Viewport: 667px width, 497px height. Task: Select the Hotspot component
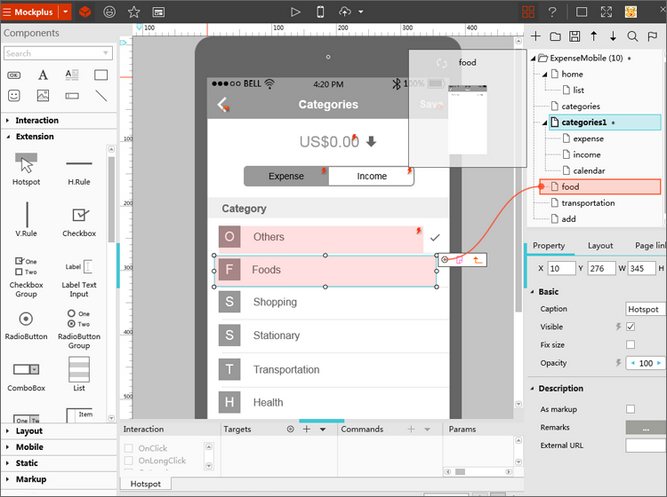[x=26, y=169]
